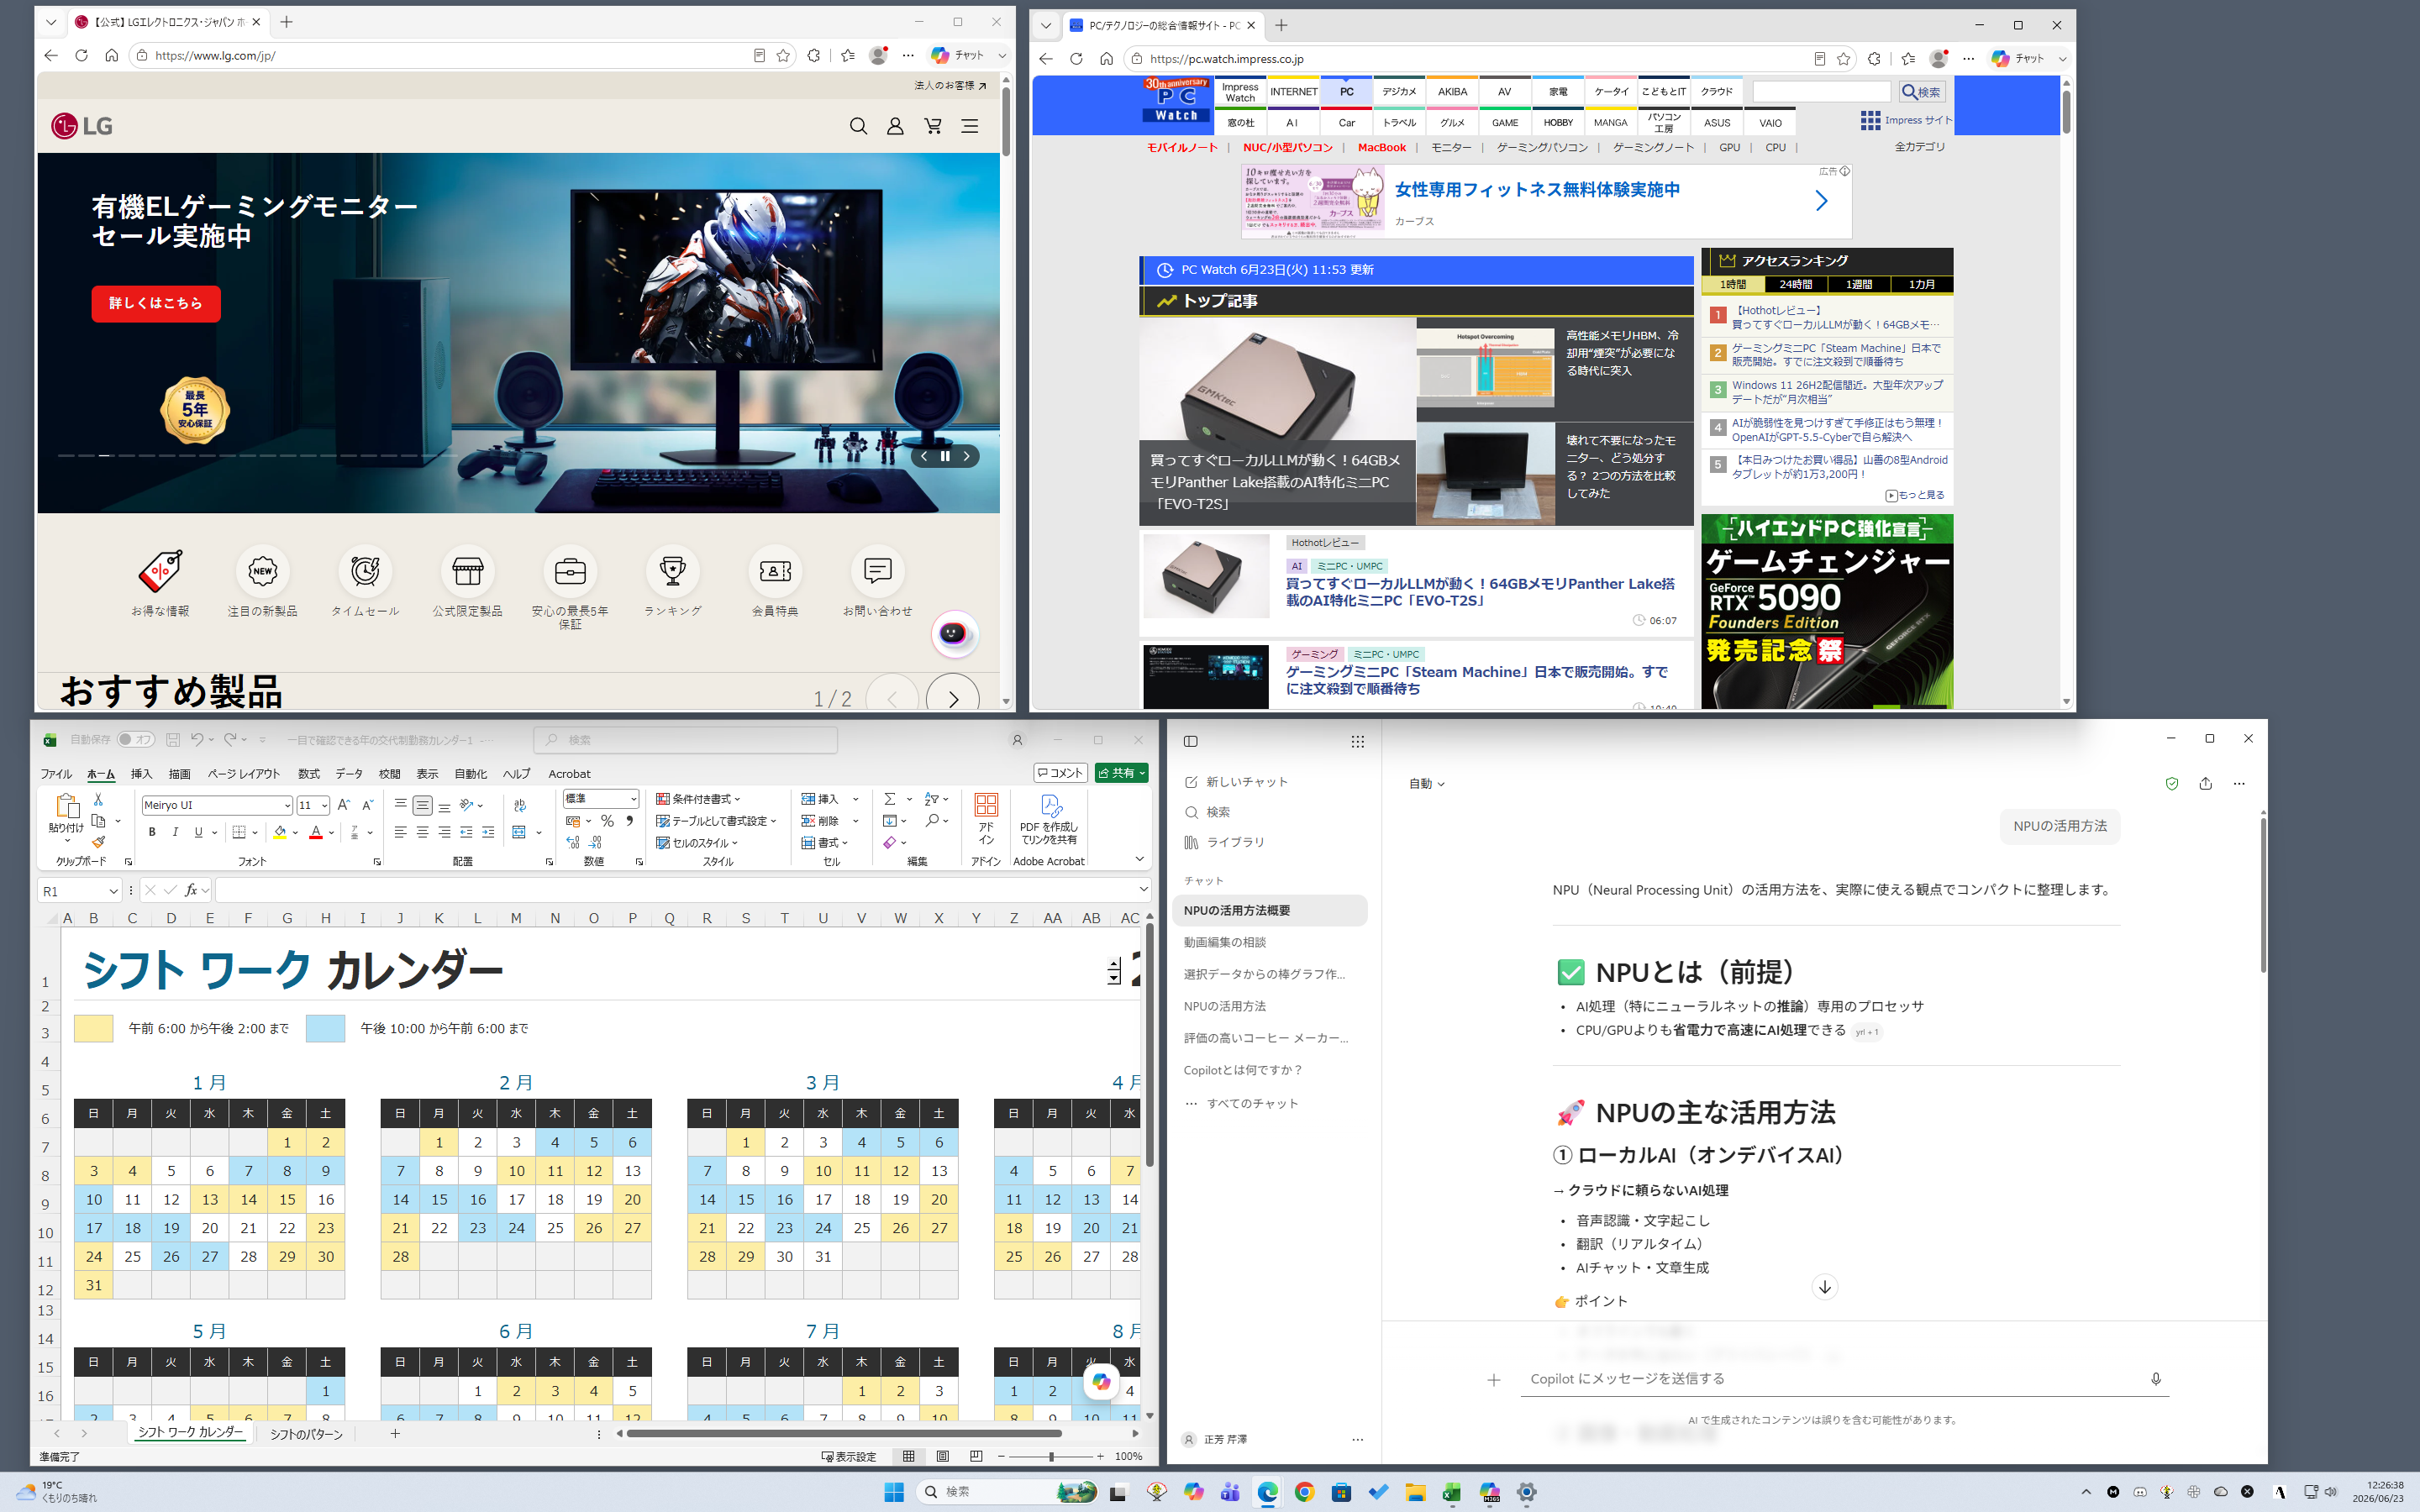Click the share icon in the Copilot header
The width and height of the screenshot is (2420, 1512).
coord(2205,784)
